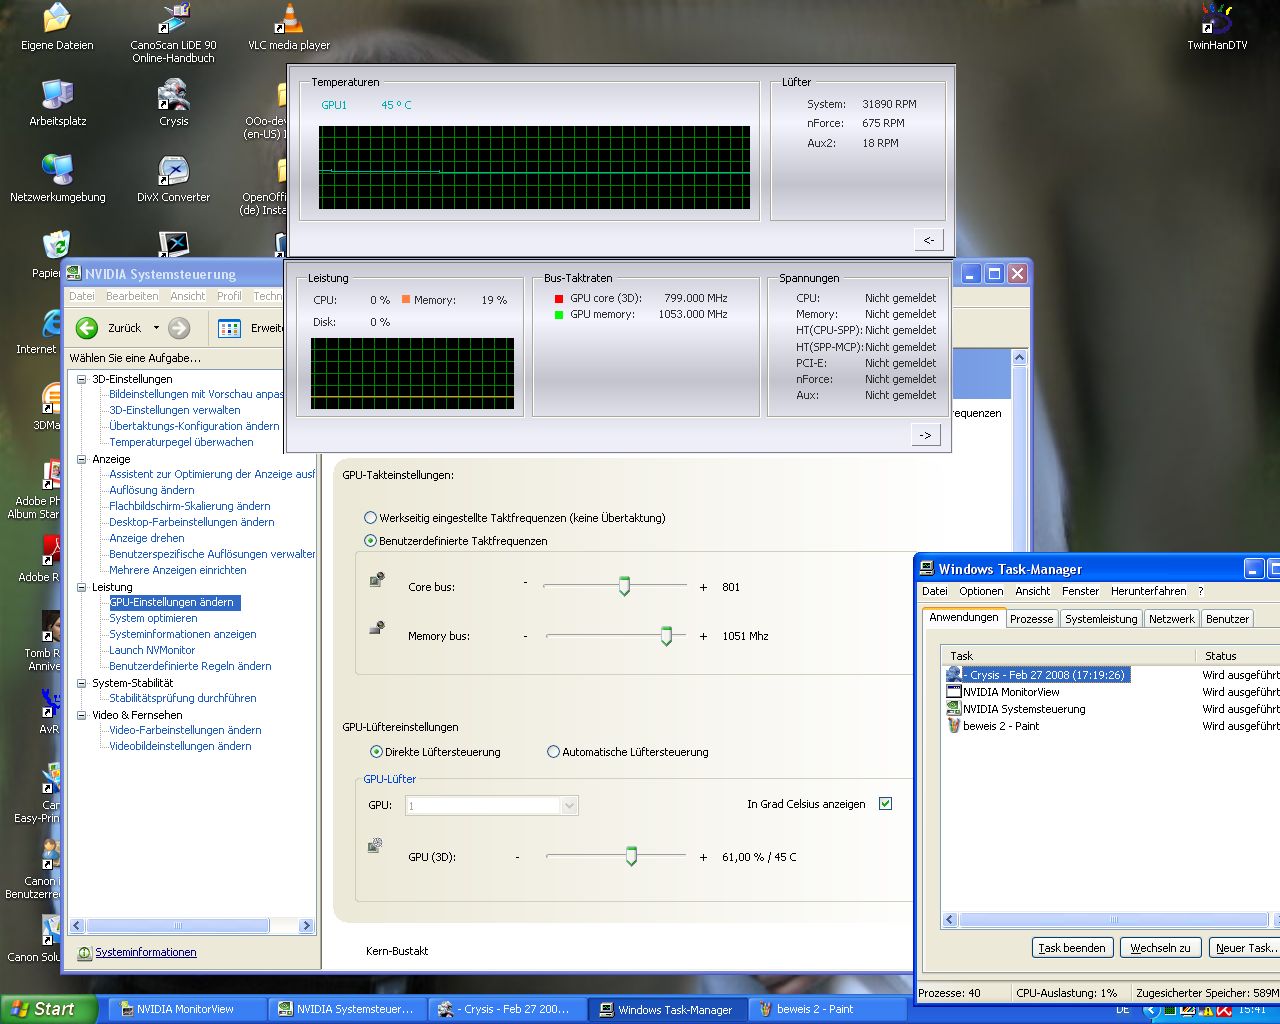Click the GPU (3D) fan speed slider thumb
This screenshot has height=1024, width=1280.
tap(631, 856)
